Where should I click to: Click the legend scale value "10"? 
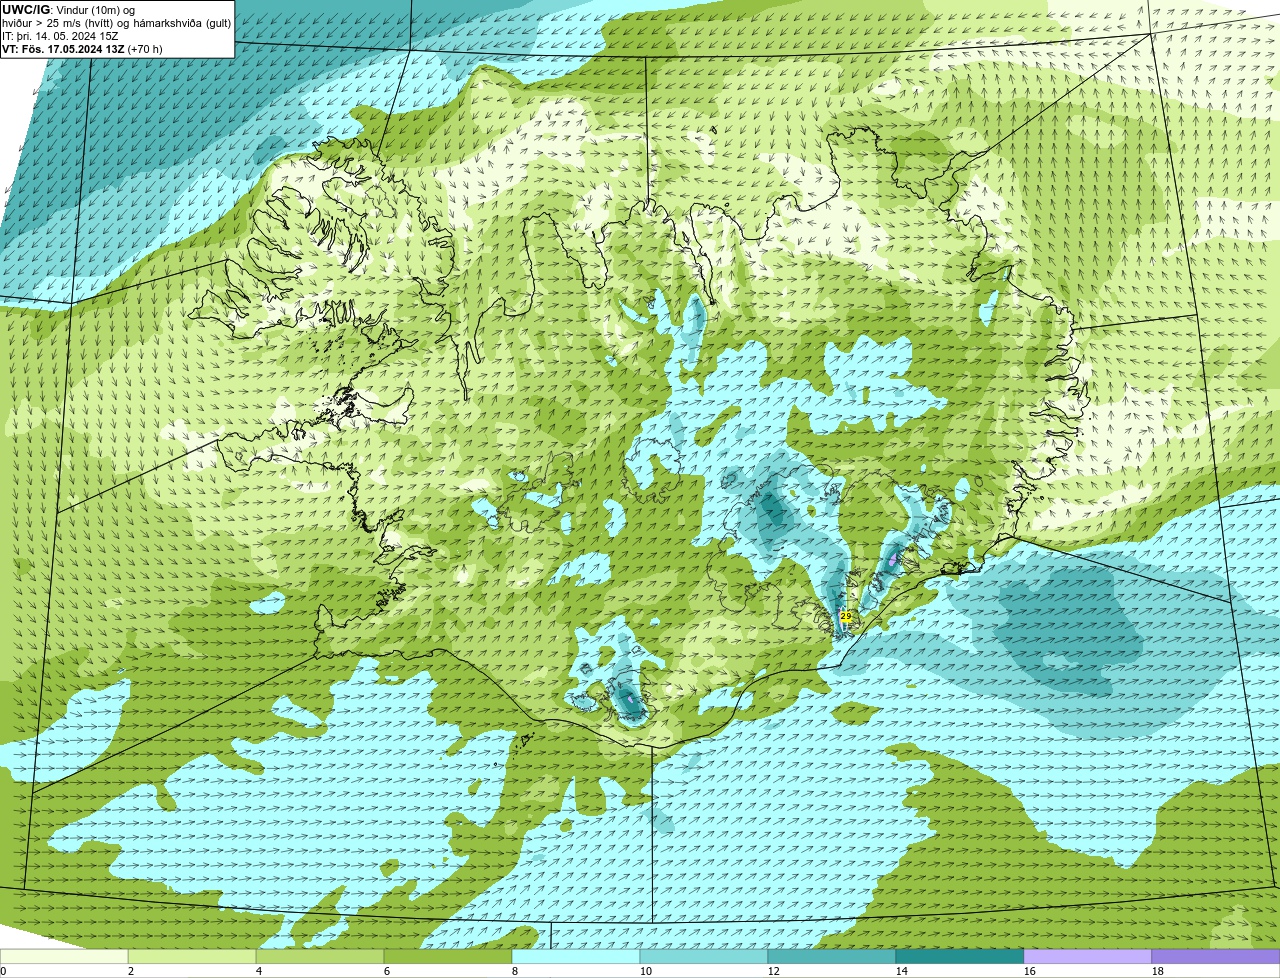pyautogui.click(x=645, y=971)
